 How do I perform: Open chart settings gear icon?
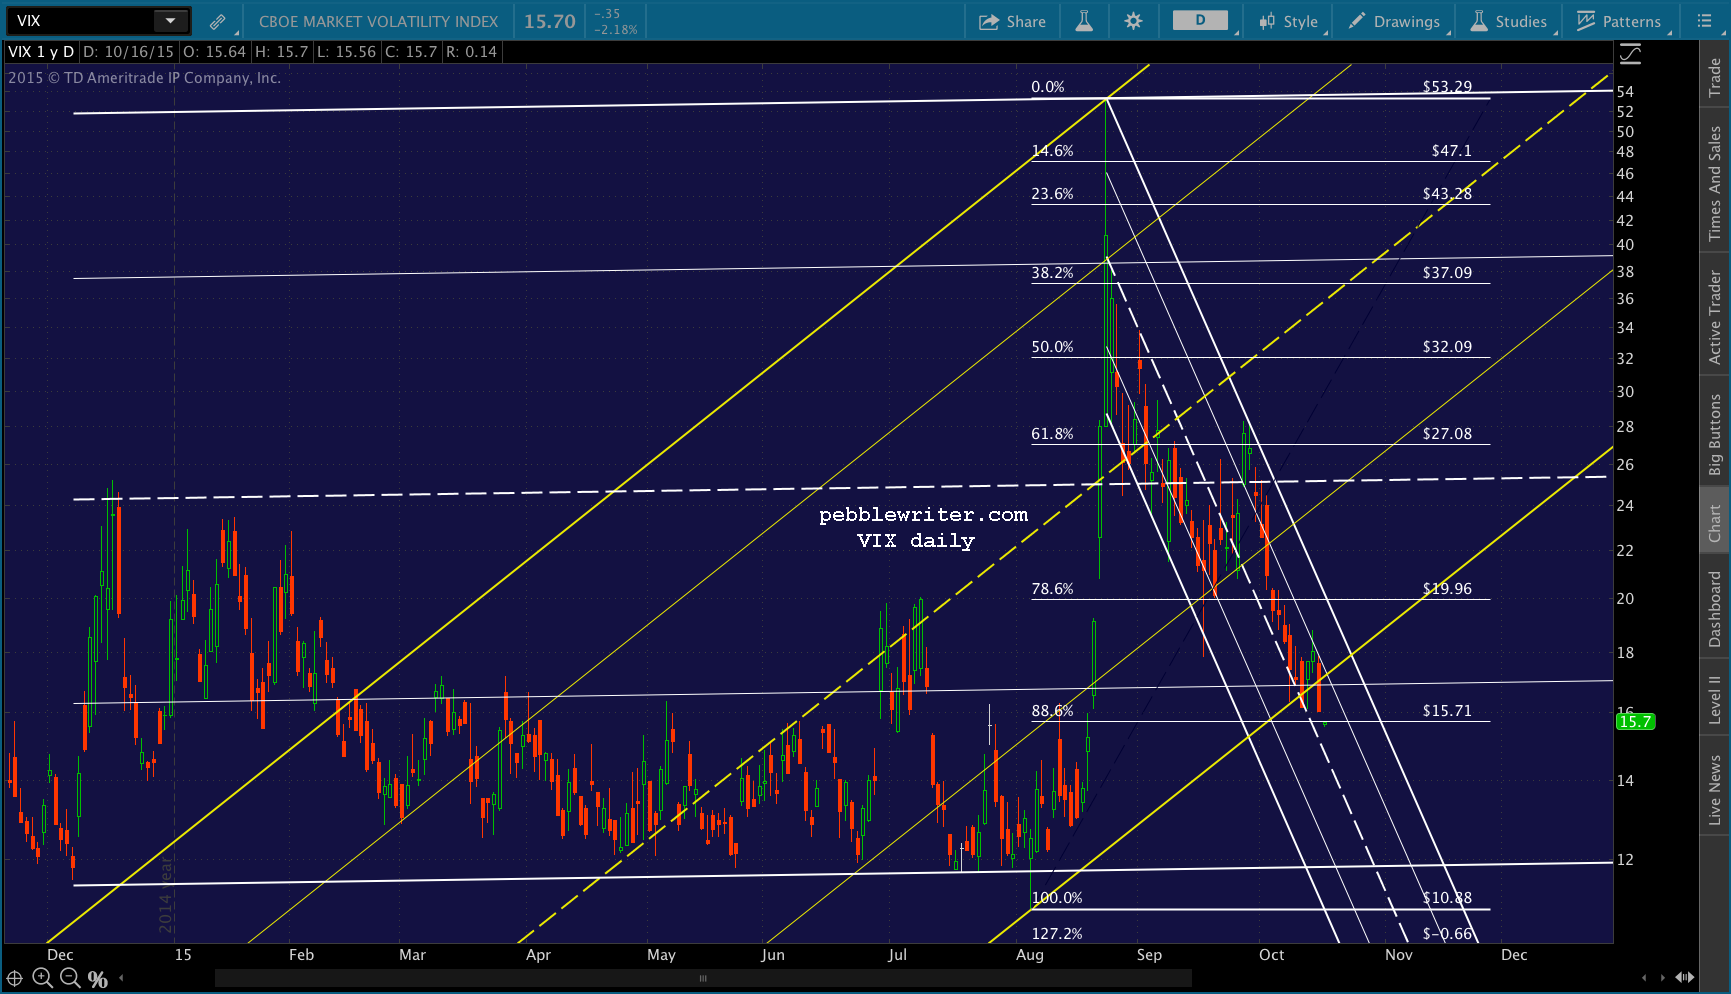tap(1133, 21)
